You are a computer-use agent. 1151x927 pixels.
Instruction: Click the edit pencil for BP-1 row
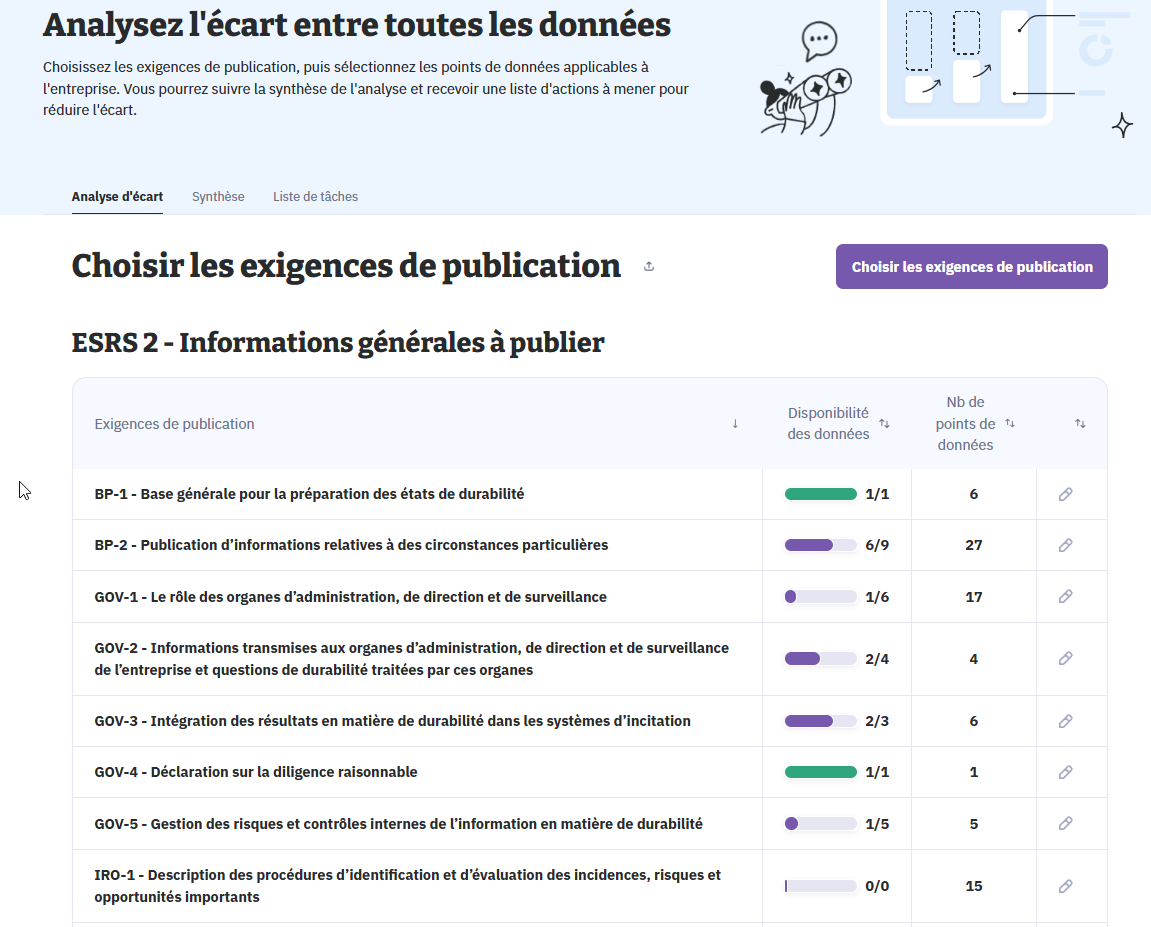[1065, 494]
